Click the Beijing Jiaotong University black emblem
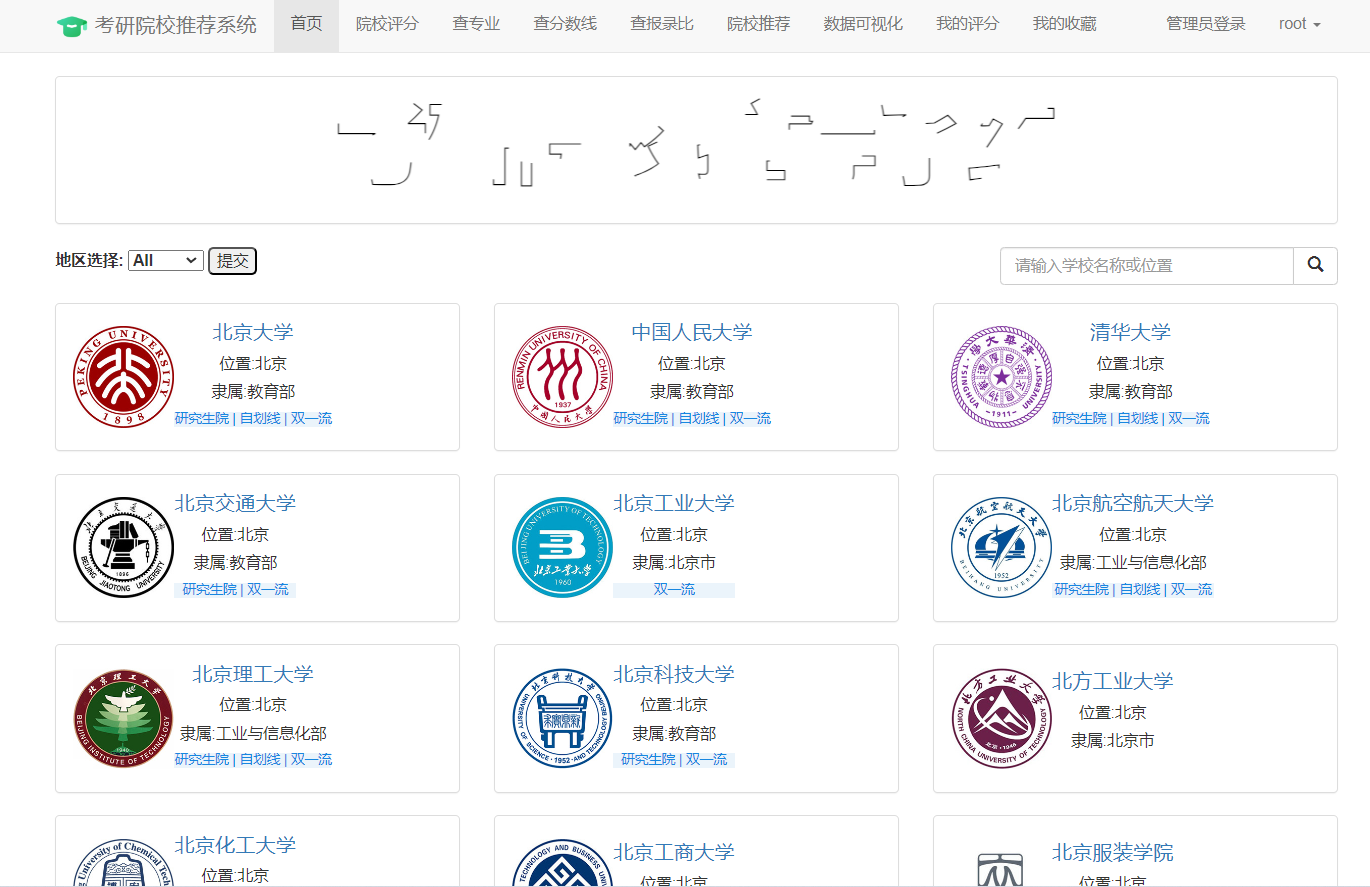This screenshot has height=887, width=1370. pos(124,548)
